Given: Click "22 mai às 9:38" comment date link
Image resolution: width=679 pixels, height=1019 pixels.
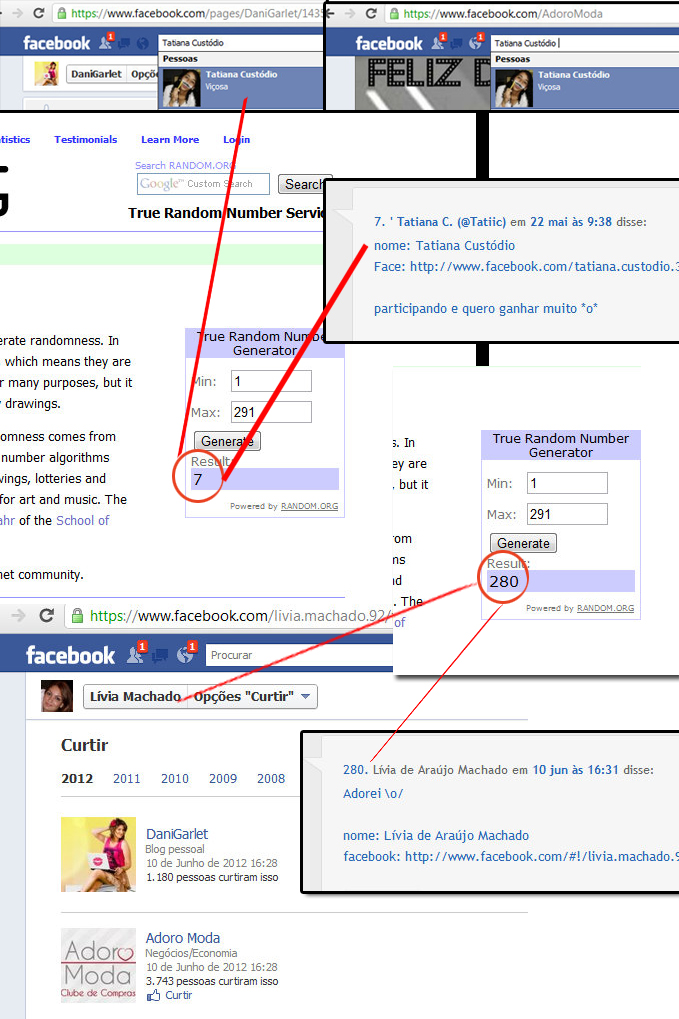Looking at the screenshot, I should 571,222.
